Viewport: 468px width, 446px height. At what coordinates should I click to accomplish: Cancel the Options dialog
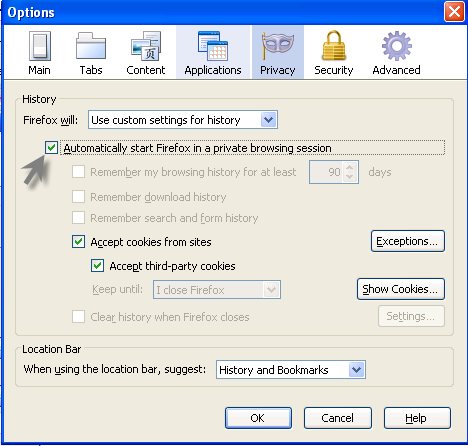coord(338,418)
